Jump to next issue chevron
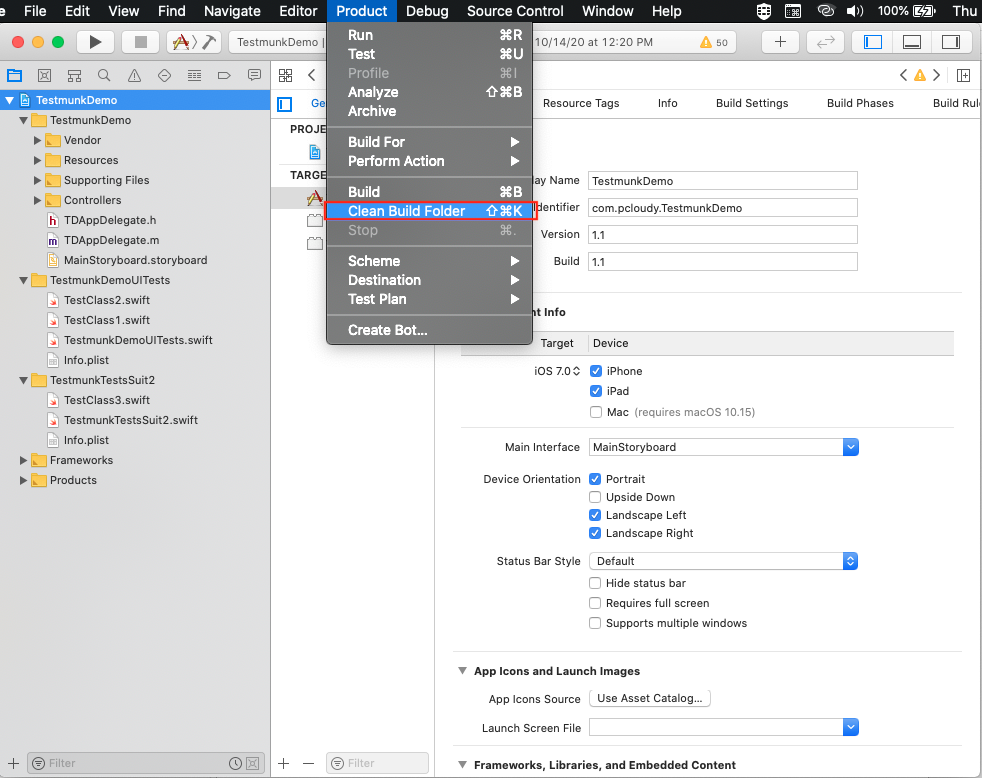982x778 pixels. (x=936, y=76)
